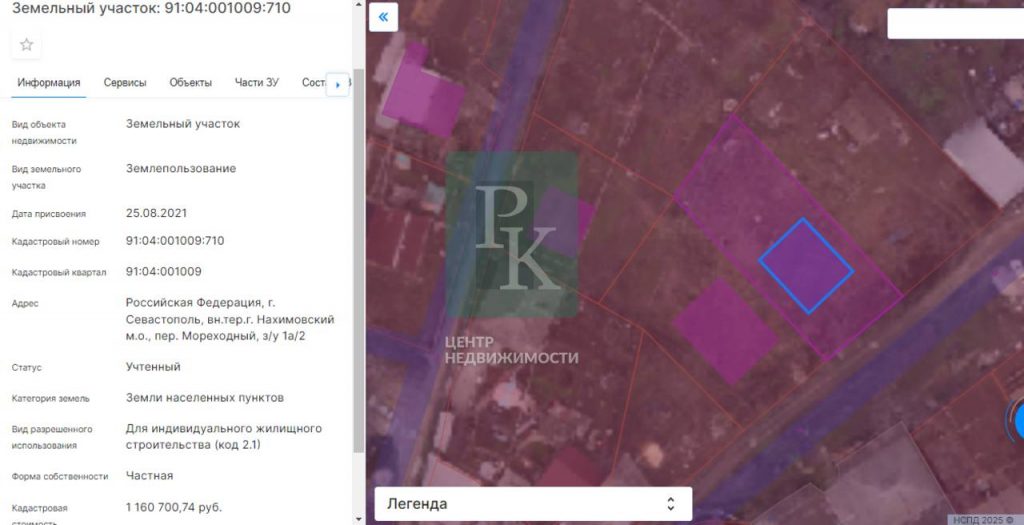Image resolution: width=1024 pixels, height=525 pixels.
Task: Click the НСПД 2025 copyright label
Action: (x=984, y=520)
